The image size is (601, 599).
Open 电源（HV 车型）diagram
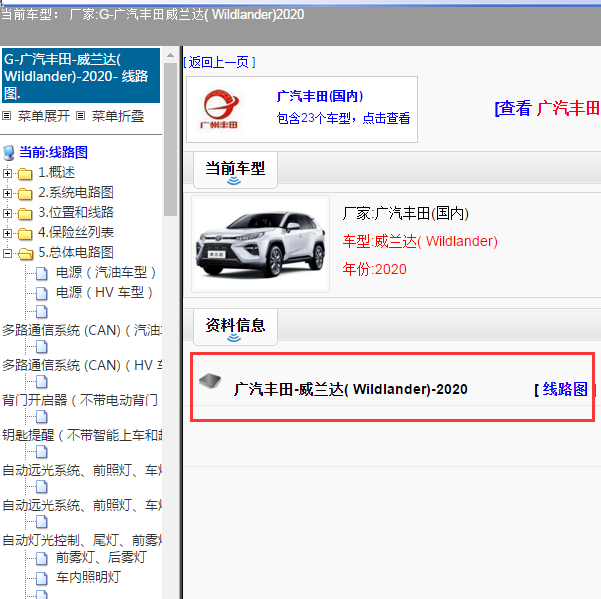(x=104, y=292)
